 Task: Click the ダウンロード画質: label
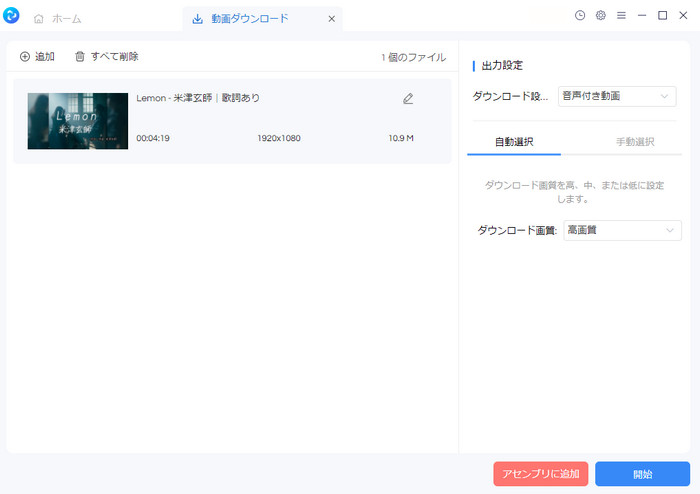pos(517,230)
